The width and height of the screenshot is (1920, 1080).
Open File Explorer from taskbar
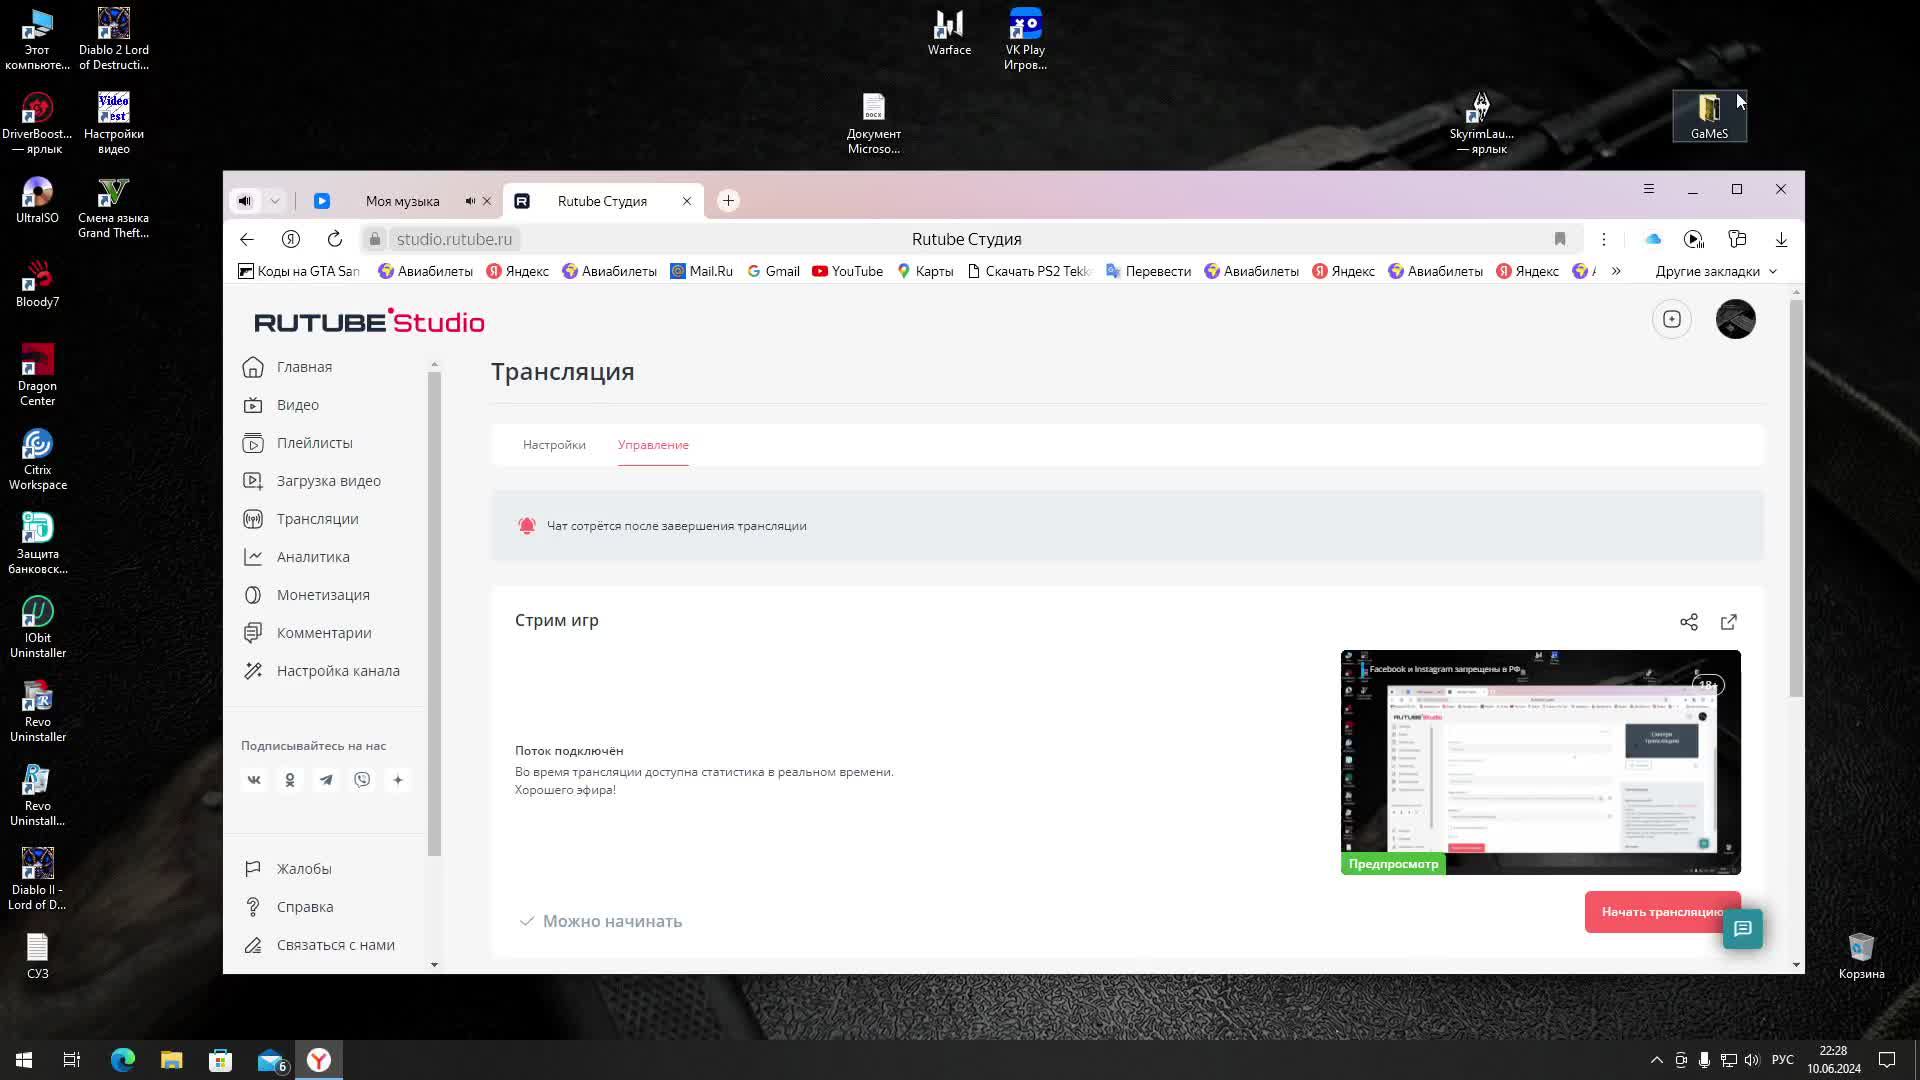(172, 1060)
